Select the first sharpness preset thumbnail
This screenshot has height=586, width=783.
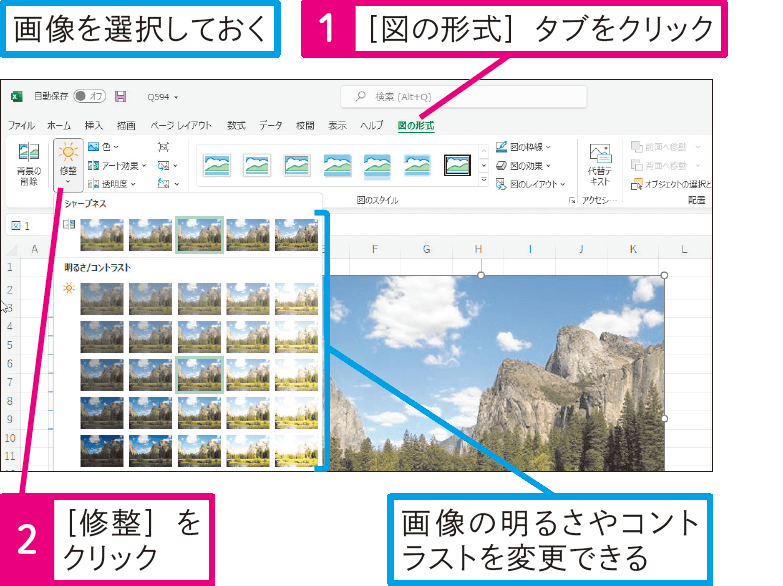coord(102,235)
